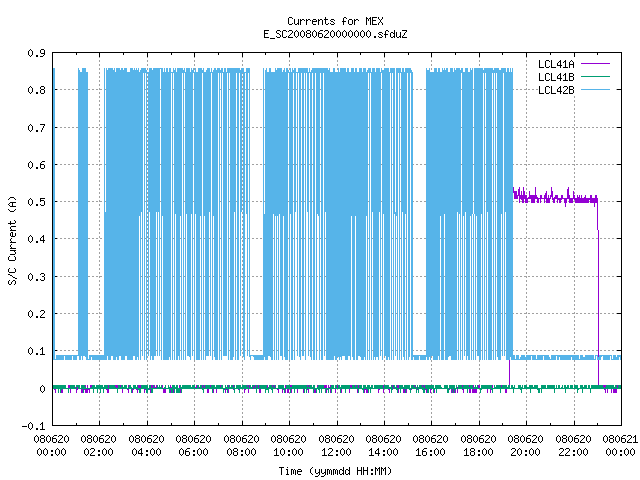Click the 0.6 y-axis tick label
The height and width of the screenshot is (480, 640).
36,165
